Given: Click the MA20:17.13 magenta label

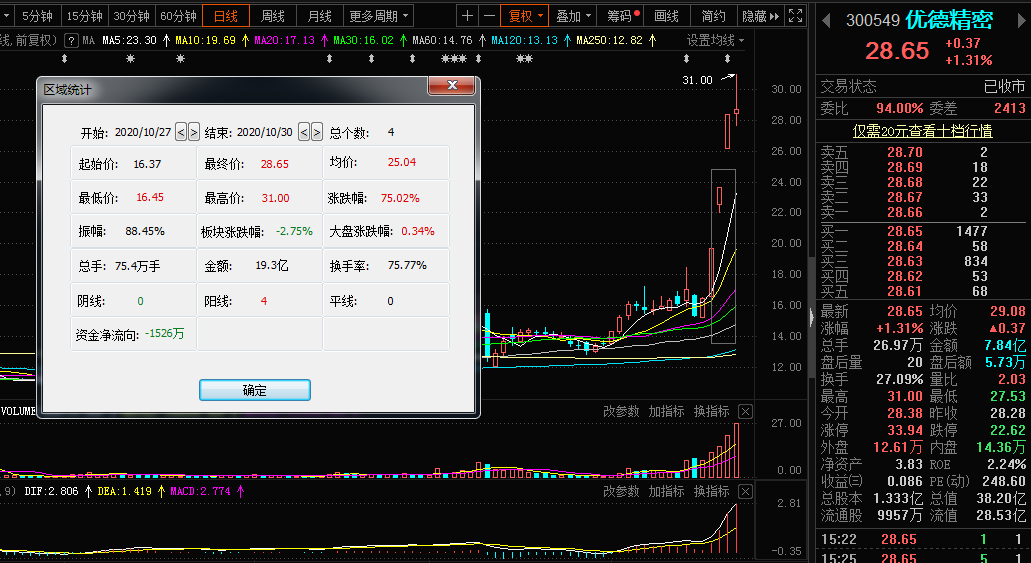Looking at the screenshot, I should pyautogui.click(x=285, y=41).
